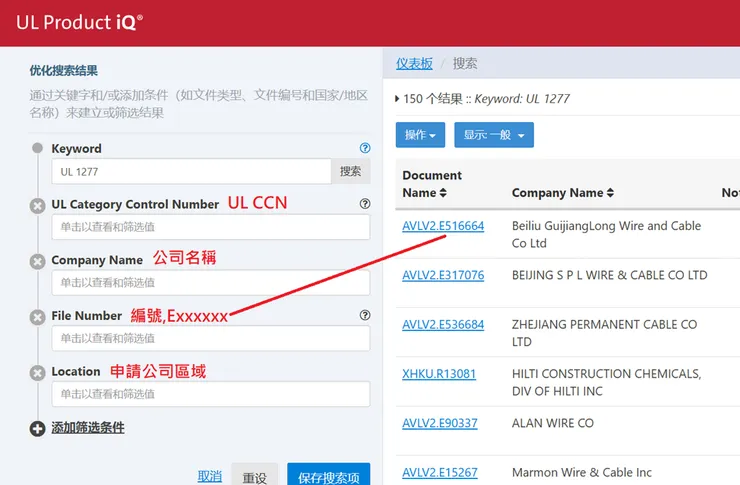This screenshot has width=740, height=485.
Task: Click the UL Product iQ logo
Action: click(79, 22)
